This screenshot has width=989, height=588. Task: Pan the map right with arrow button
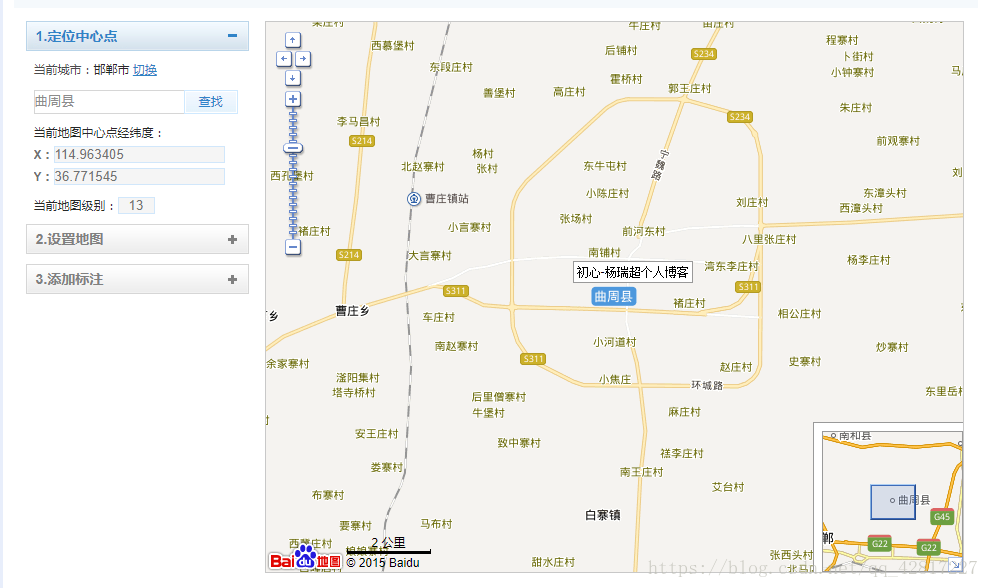click(x=303, y=59)
